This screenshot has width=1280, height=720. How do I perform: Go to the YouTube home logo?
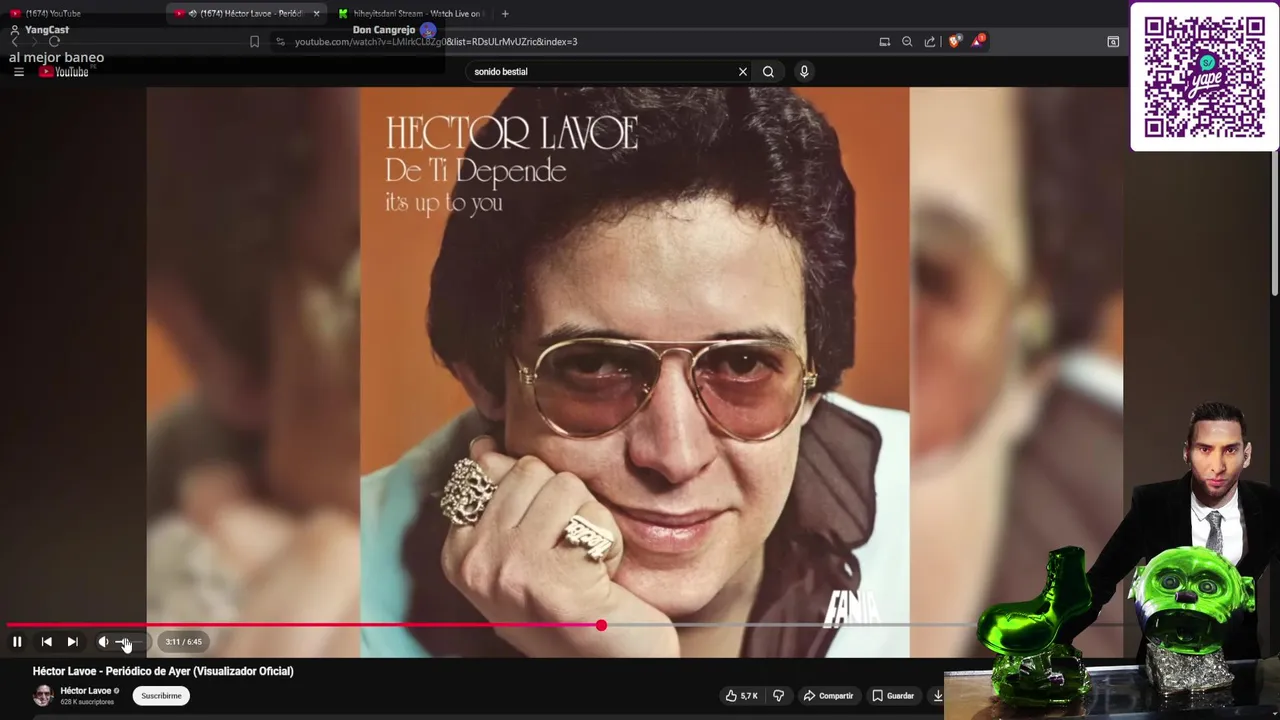tap(65, 72)
